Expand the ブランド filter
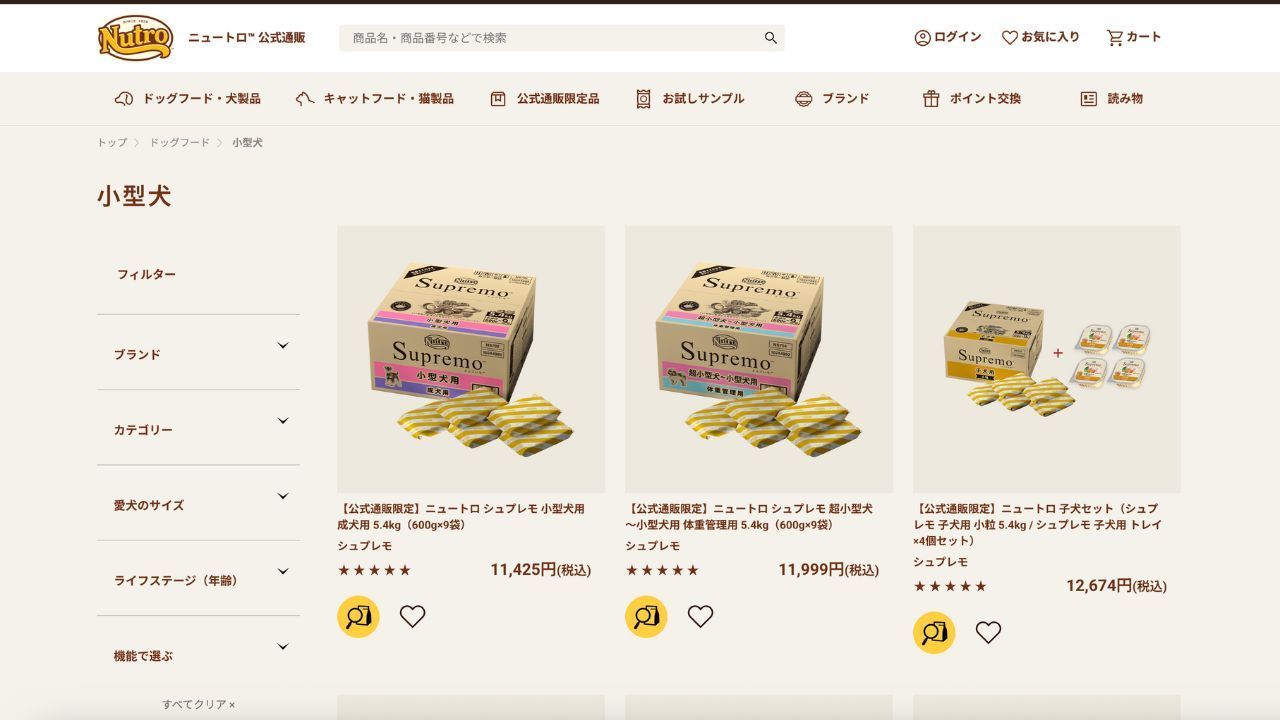The image size is (1280, 720). pos(198,353)
